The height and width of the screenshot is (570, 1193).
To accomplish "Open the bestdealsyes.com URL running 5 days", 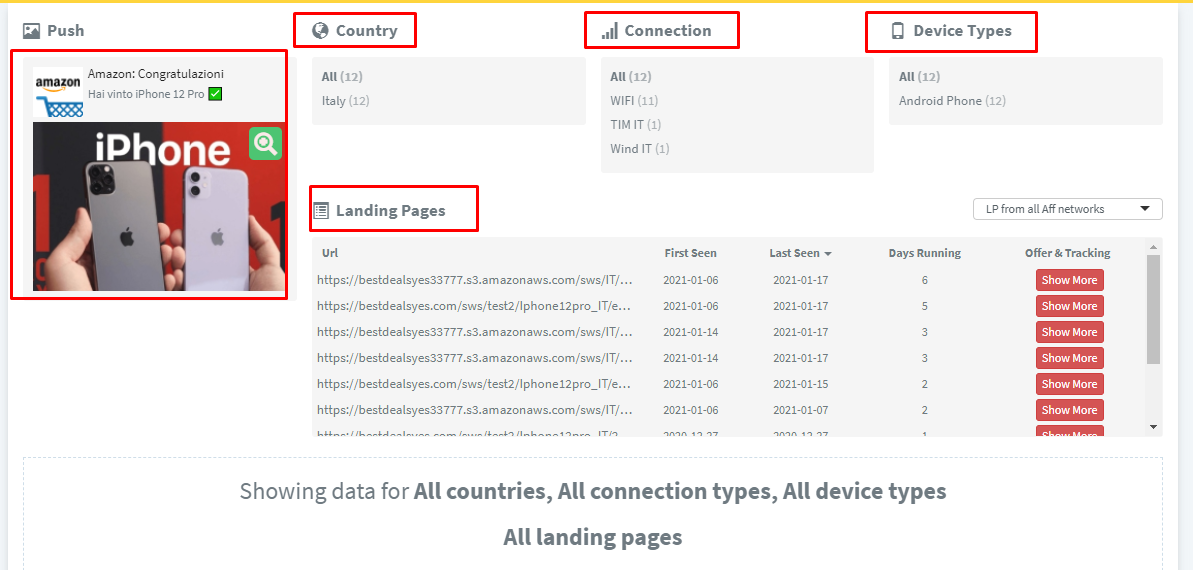I will tap(475, 306).
